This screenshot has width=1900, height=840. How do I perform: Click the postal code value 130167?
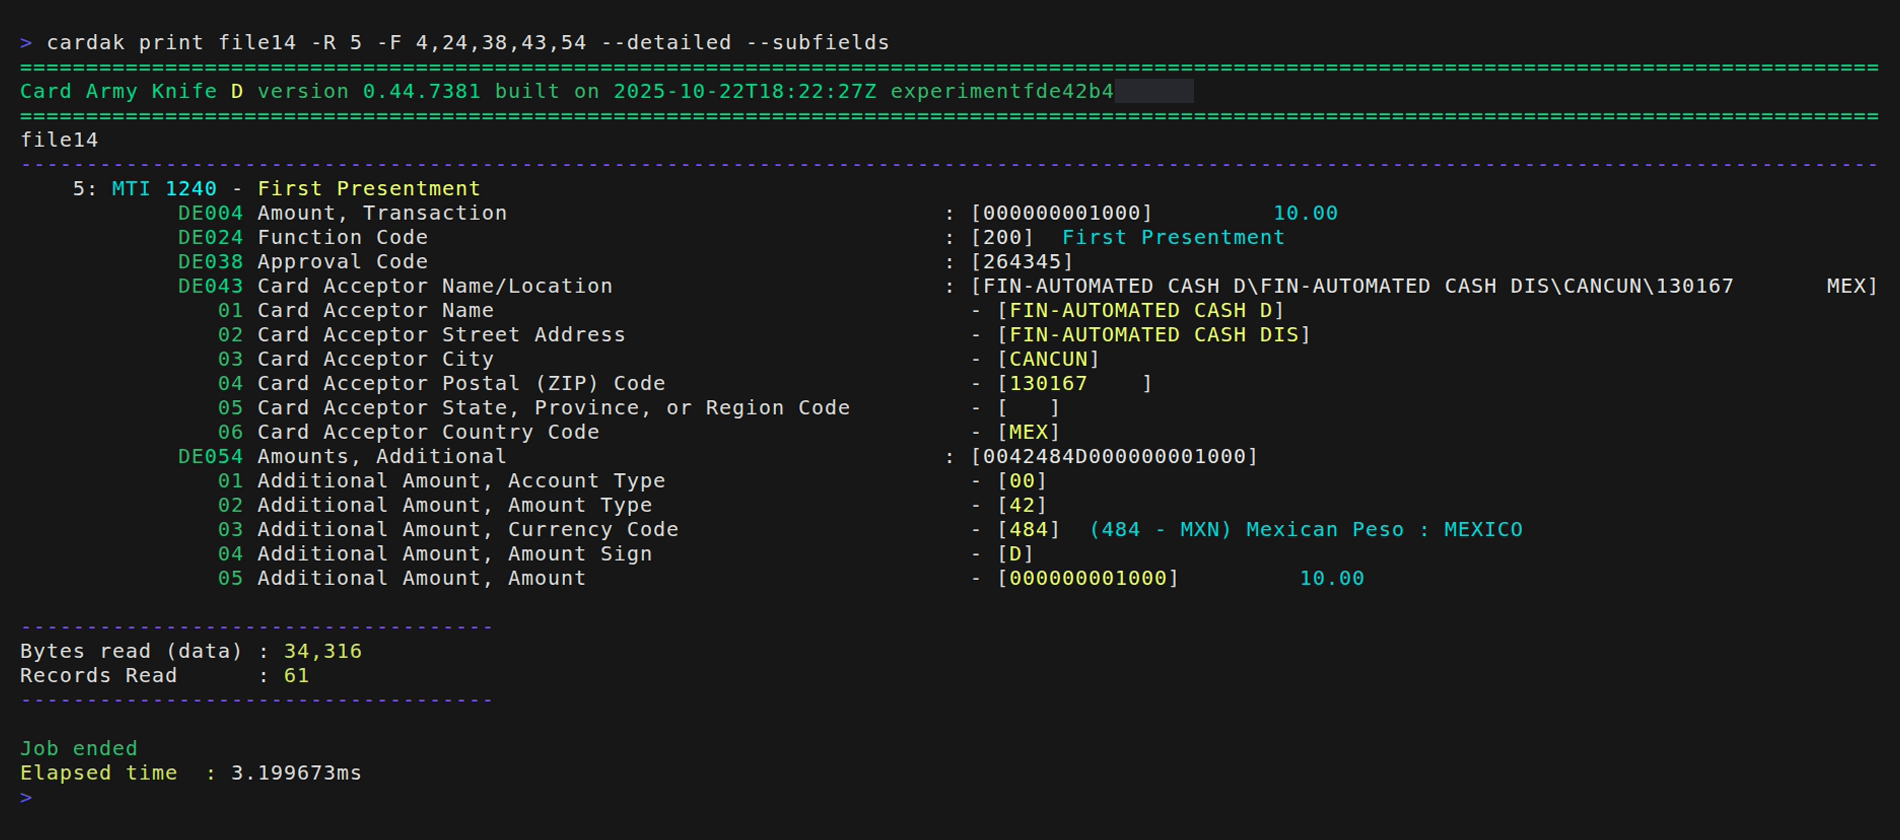click(x=1048, y=383)
